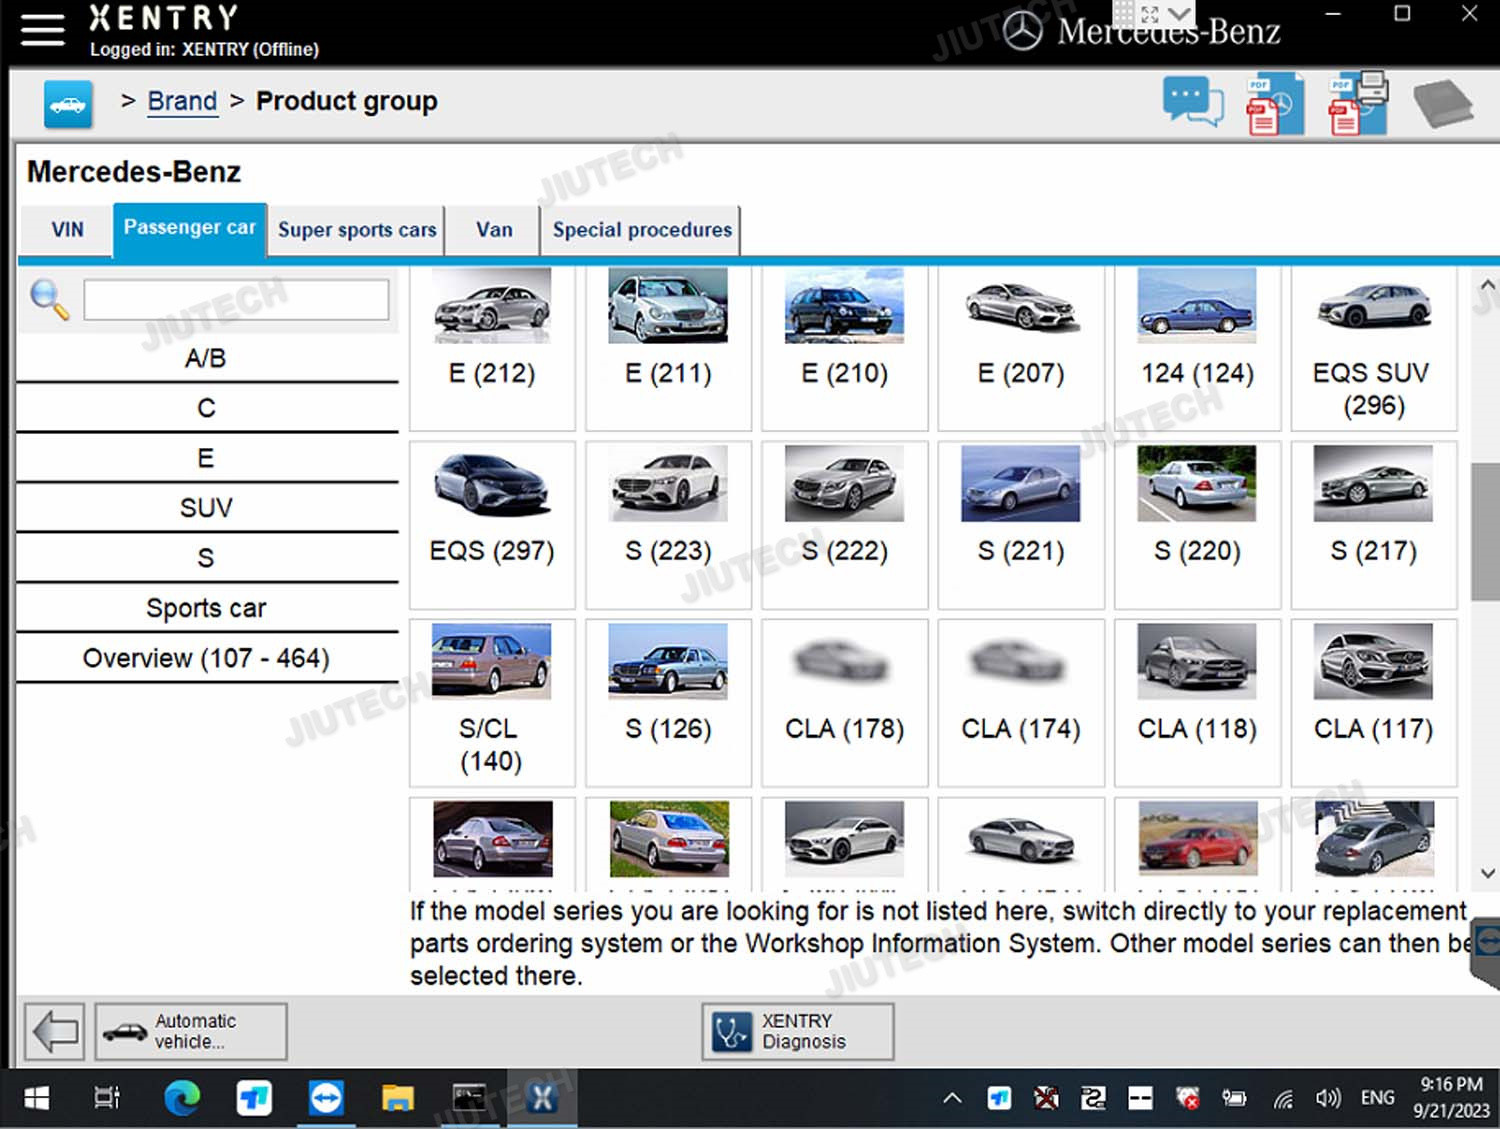Screen dimensions: 1500x1129
Task: Click the blue vehicle selection icon
Action: 68,104
